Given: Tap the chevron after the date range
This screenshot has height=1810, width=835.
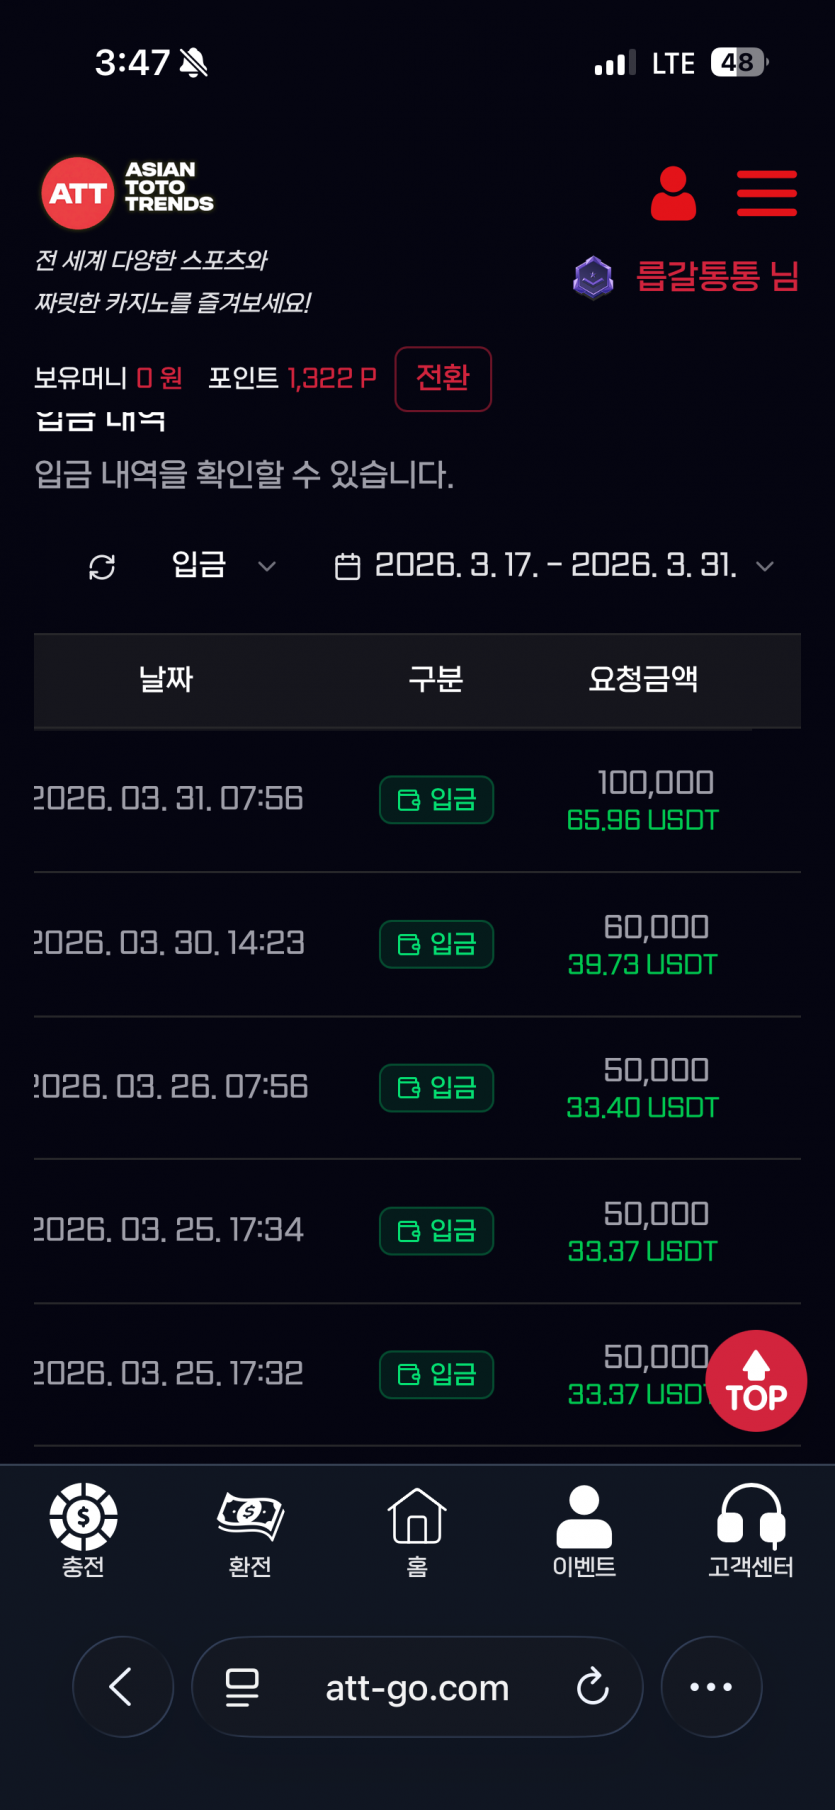Looking at the screenshot, I should coord(765,567).
